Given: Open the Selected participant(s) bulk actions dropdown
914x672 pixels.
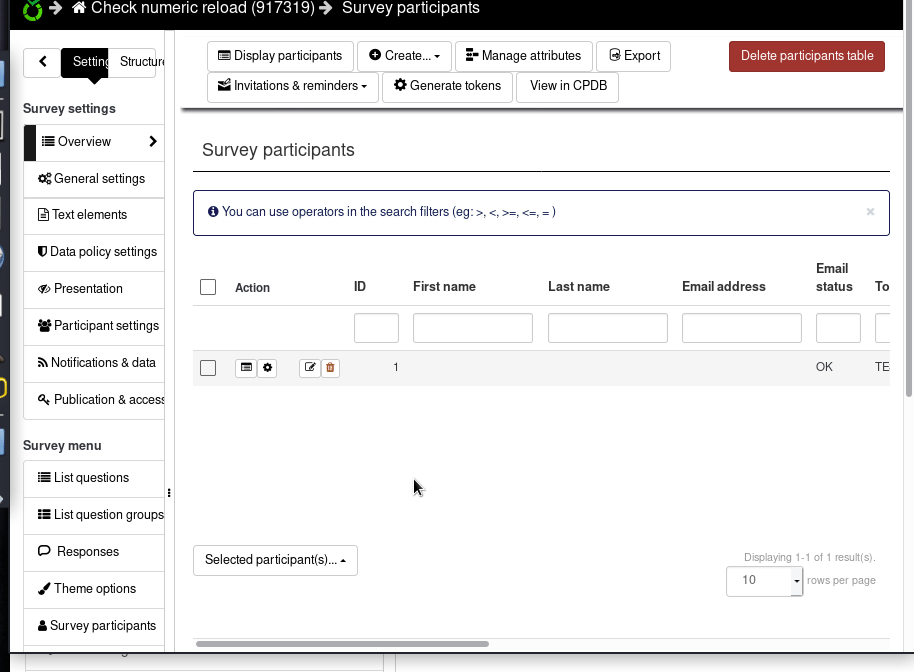Looking at the screenshot, I should point(275,560).
